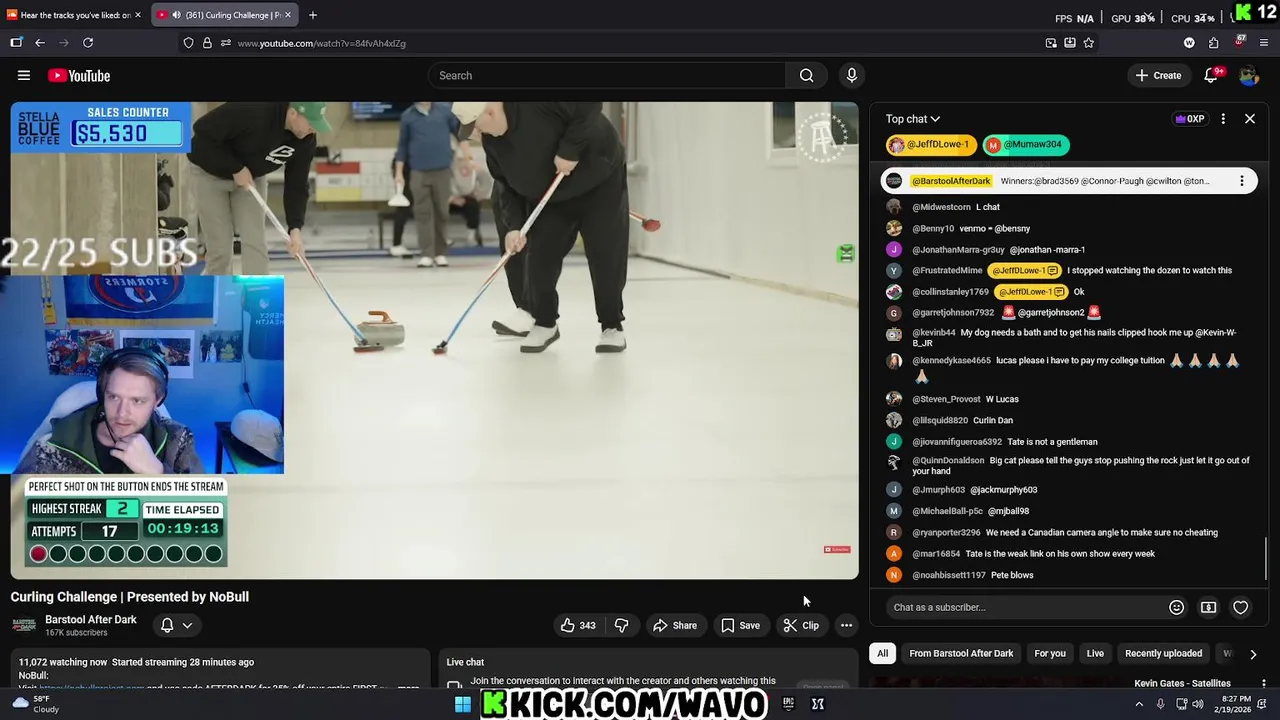Select the All filter chip
The image size is (1280, 720).
pyautogui.click(x=882, y=653)
